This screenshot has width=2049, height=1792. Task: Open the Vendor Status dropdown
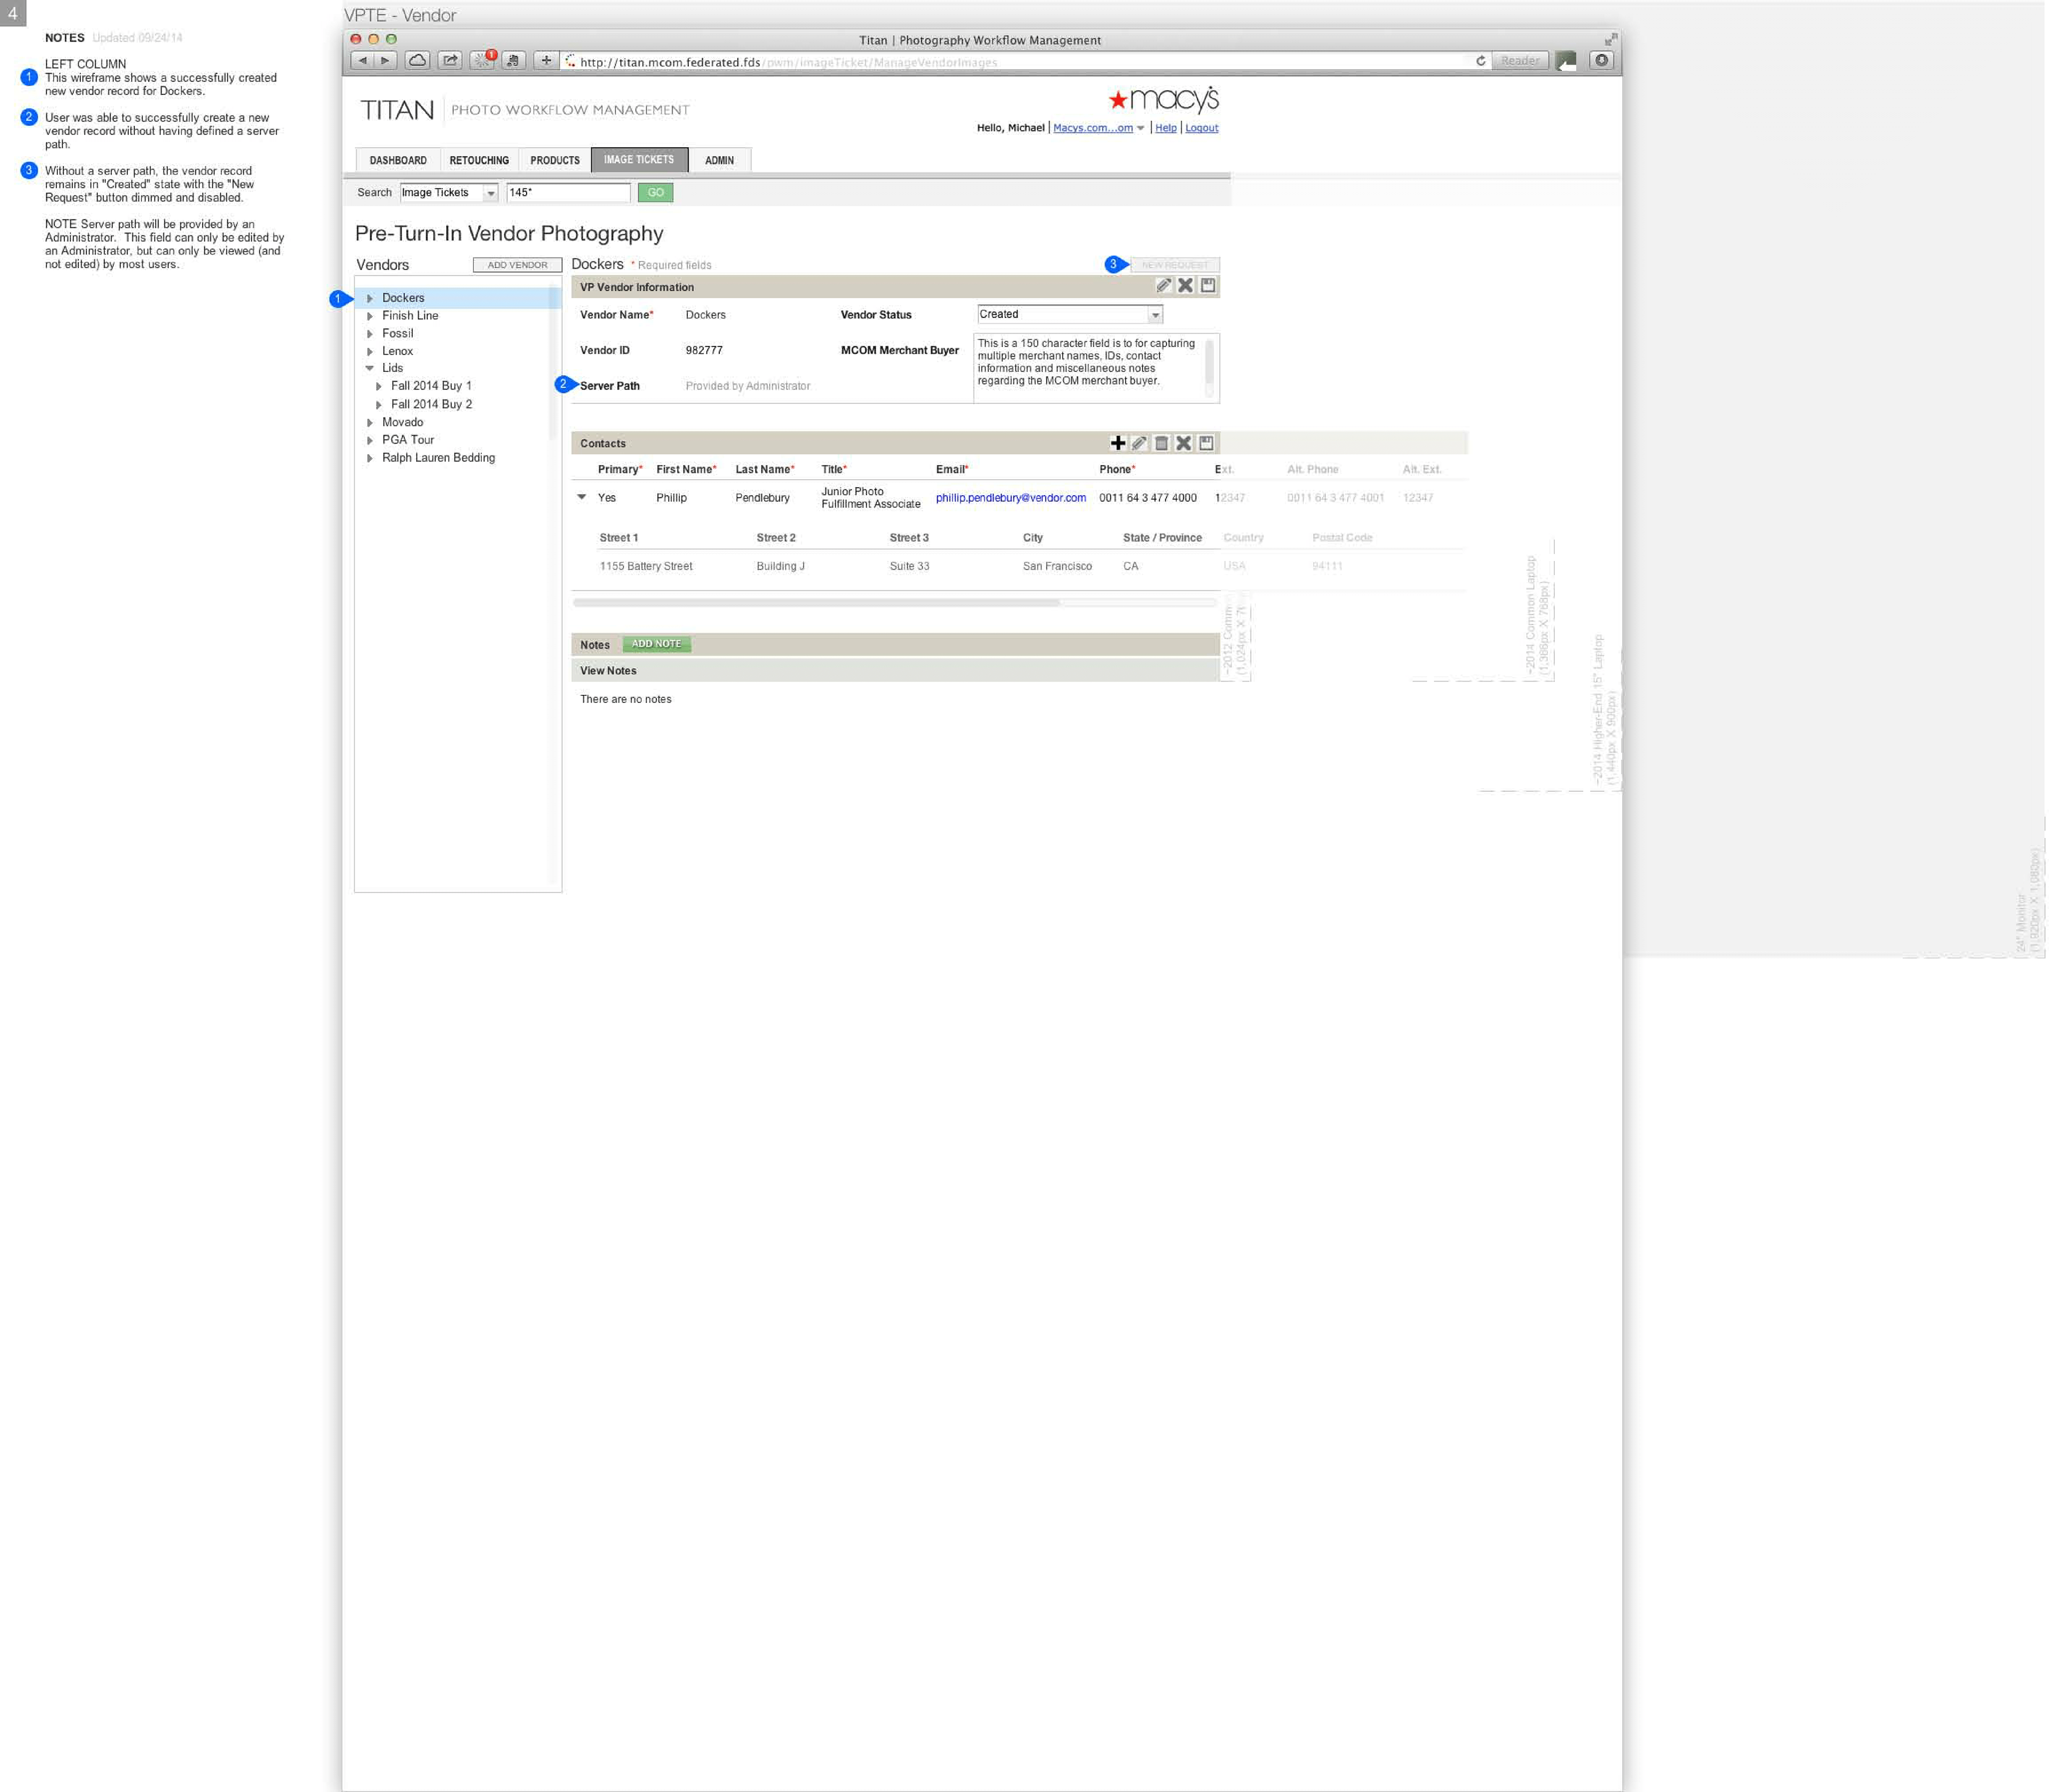click(1156, 315)
